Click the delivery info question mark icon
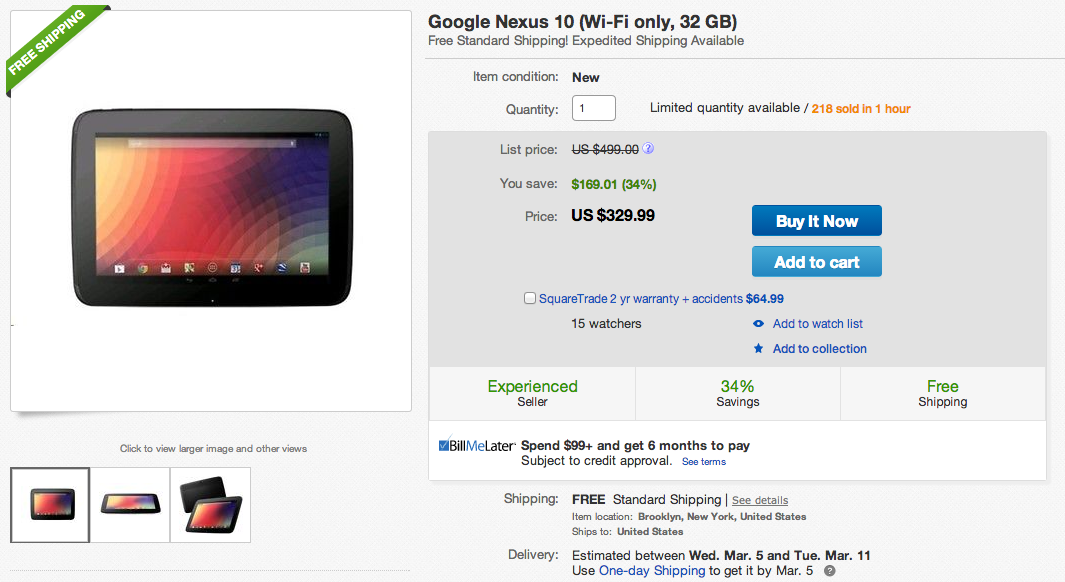The width and height of the screenshot is (1065, 582). click(829, 571)
